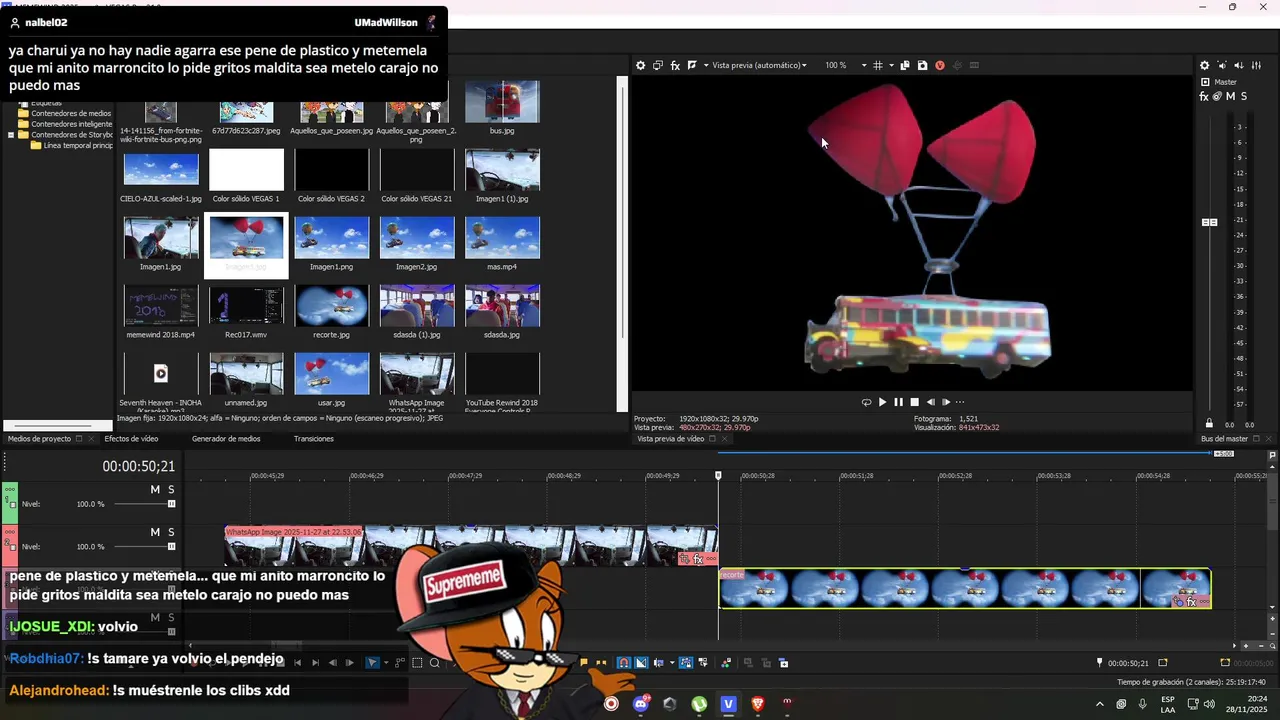Select Vista previa de vídeo tab
The image size is (1280, 720).
pyautogui.click(x=671, y=438)
